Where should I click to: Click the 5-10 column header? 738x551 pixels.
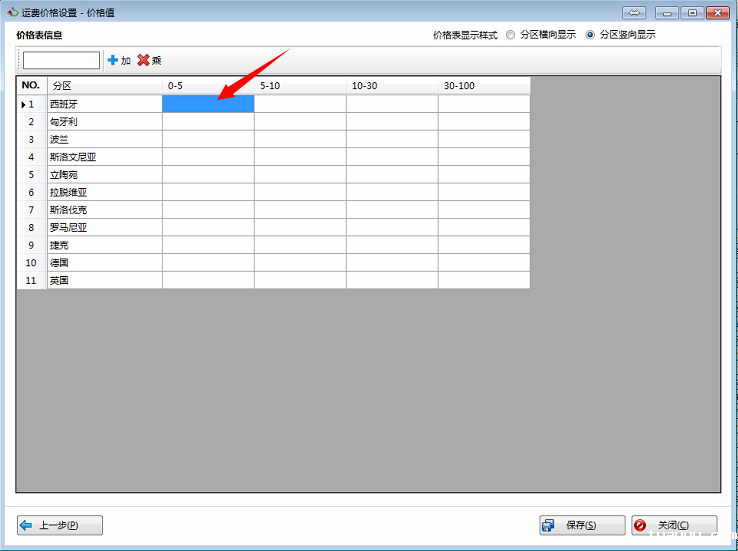(300, 86)
